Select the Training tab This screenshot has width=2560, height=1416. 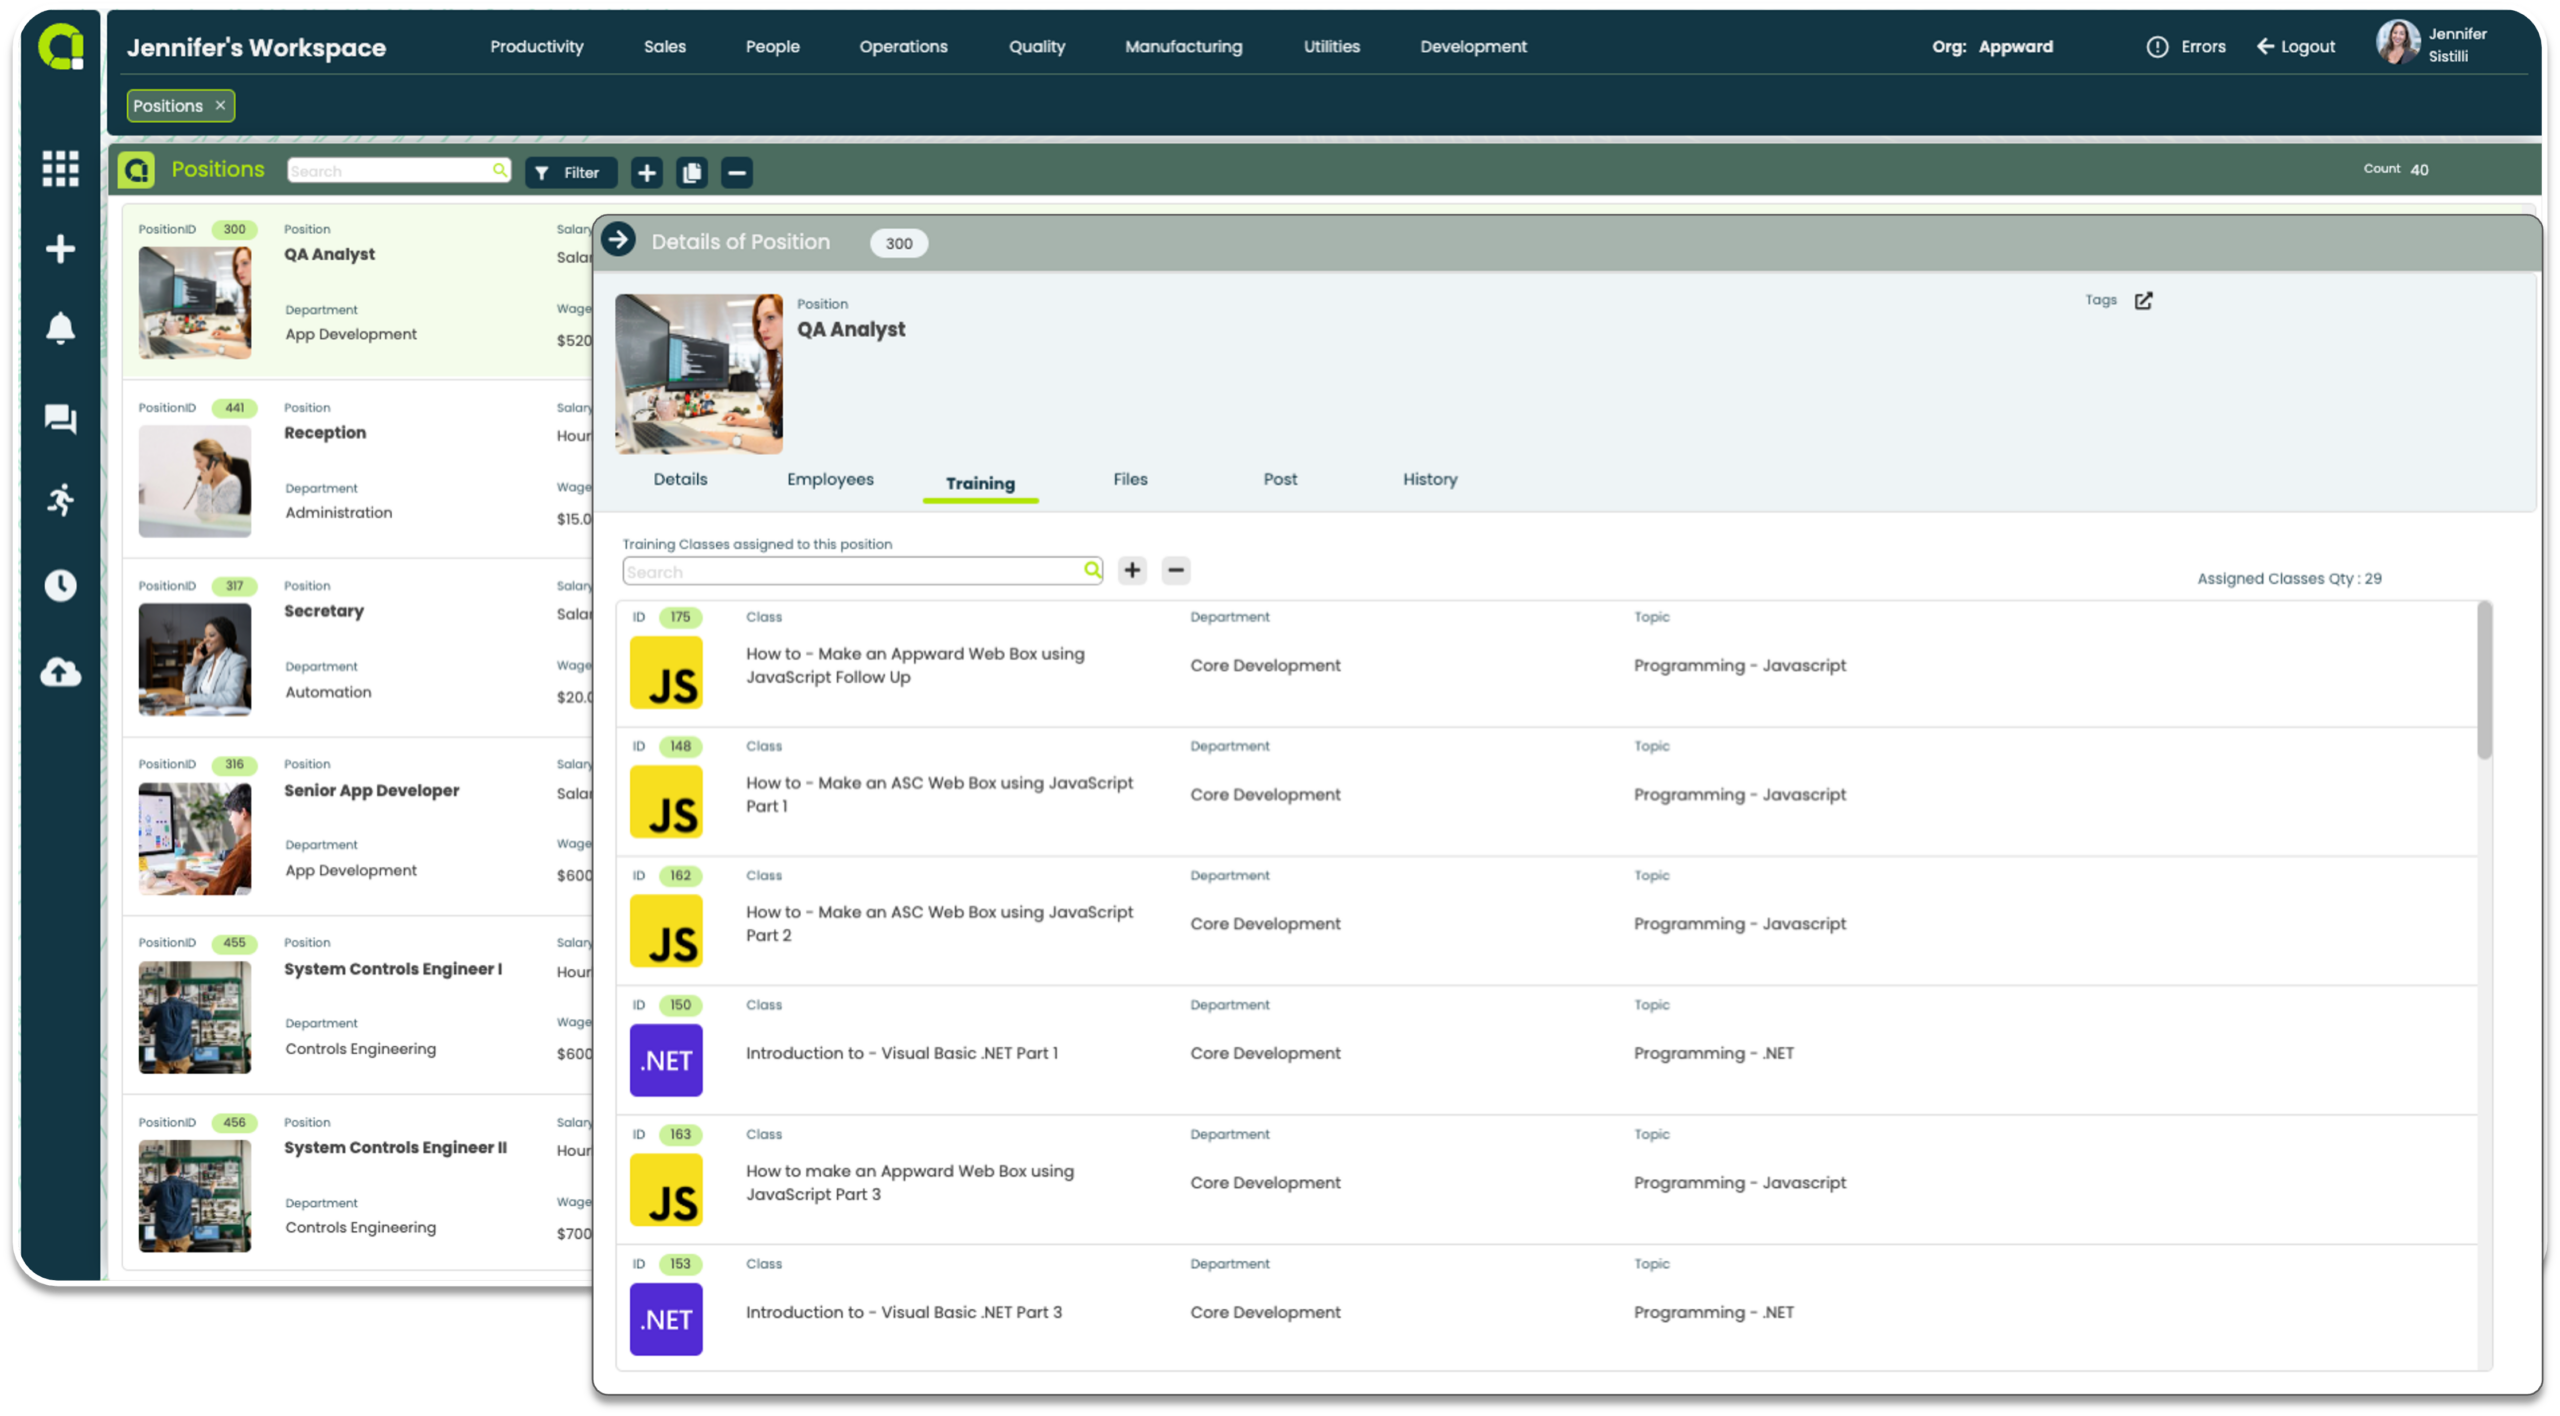981,483
